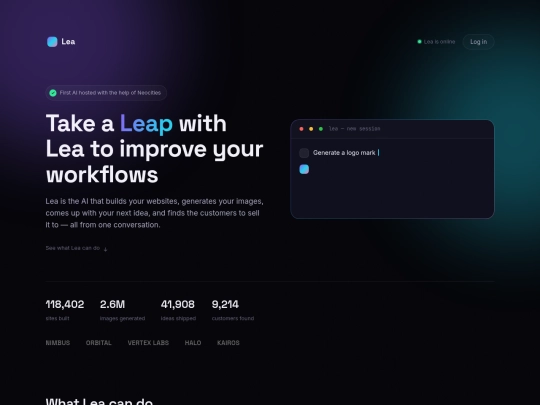Open the Log in button
The width and height of the screenshot is (540, 405).
(478, 42)
